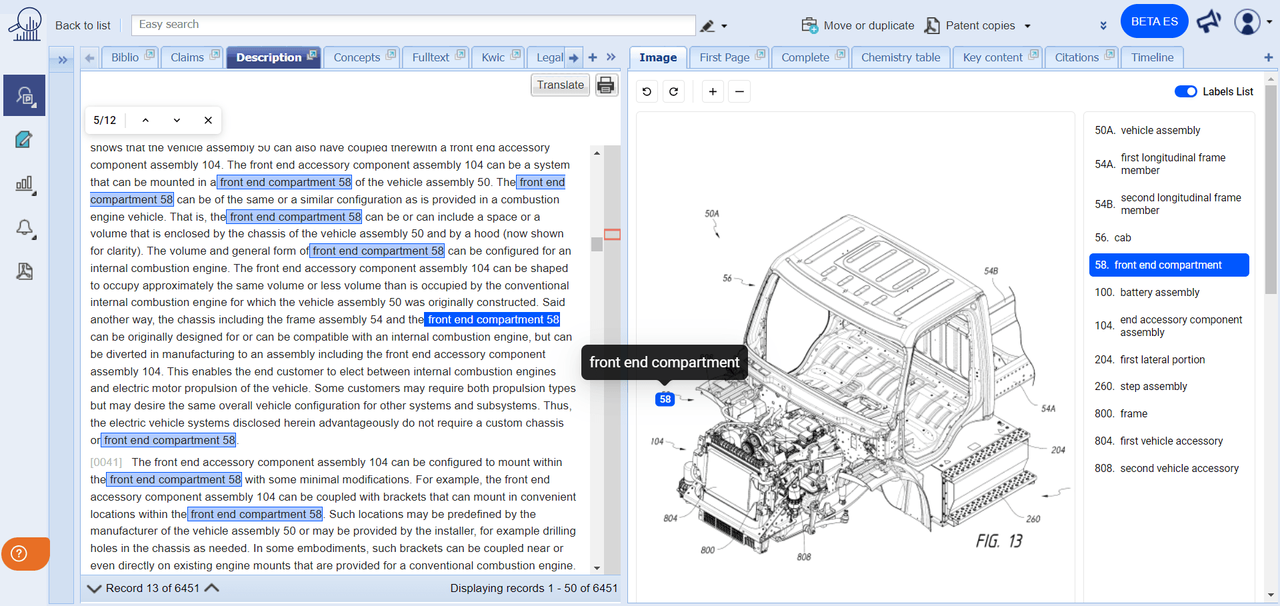Image resolution: width=1280 pixels, height=606 pixels.
Task: Rotate the patent drawing counterclockwise
Action: click(x=646, y=91)
